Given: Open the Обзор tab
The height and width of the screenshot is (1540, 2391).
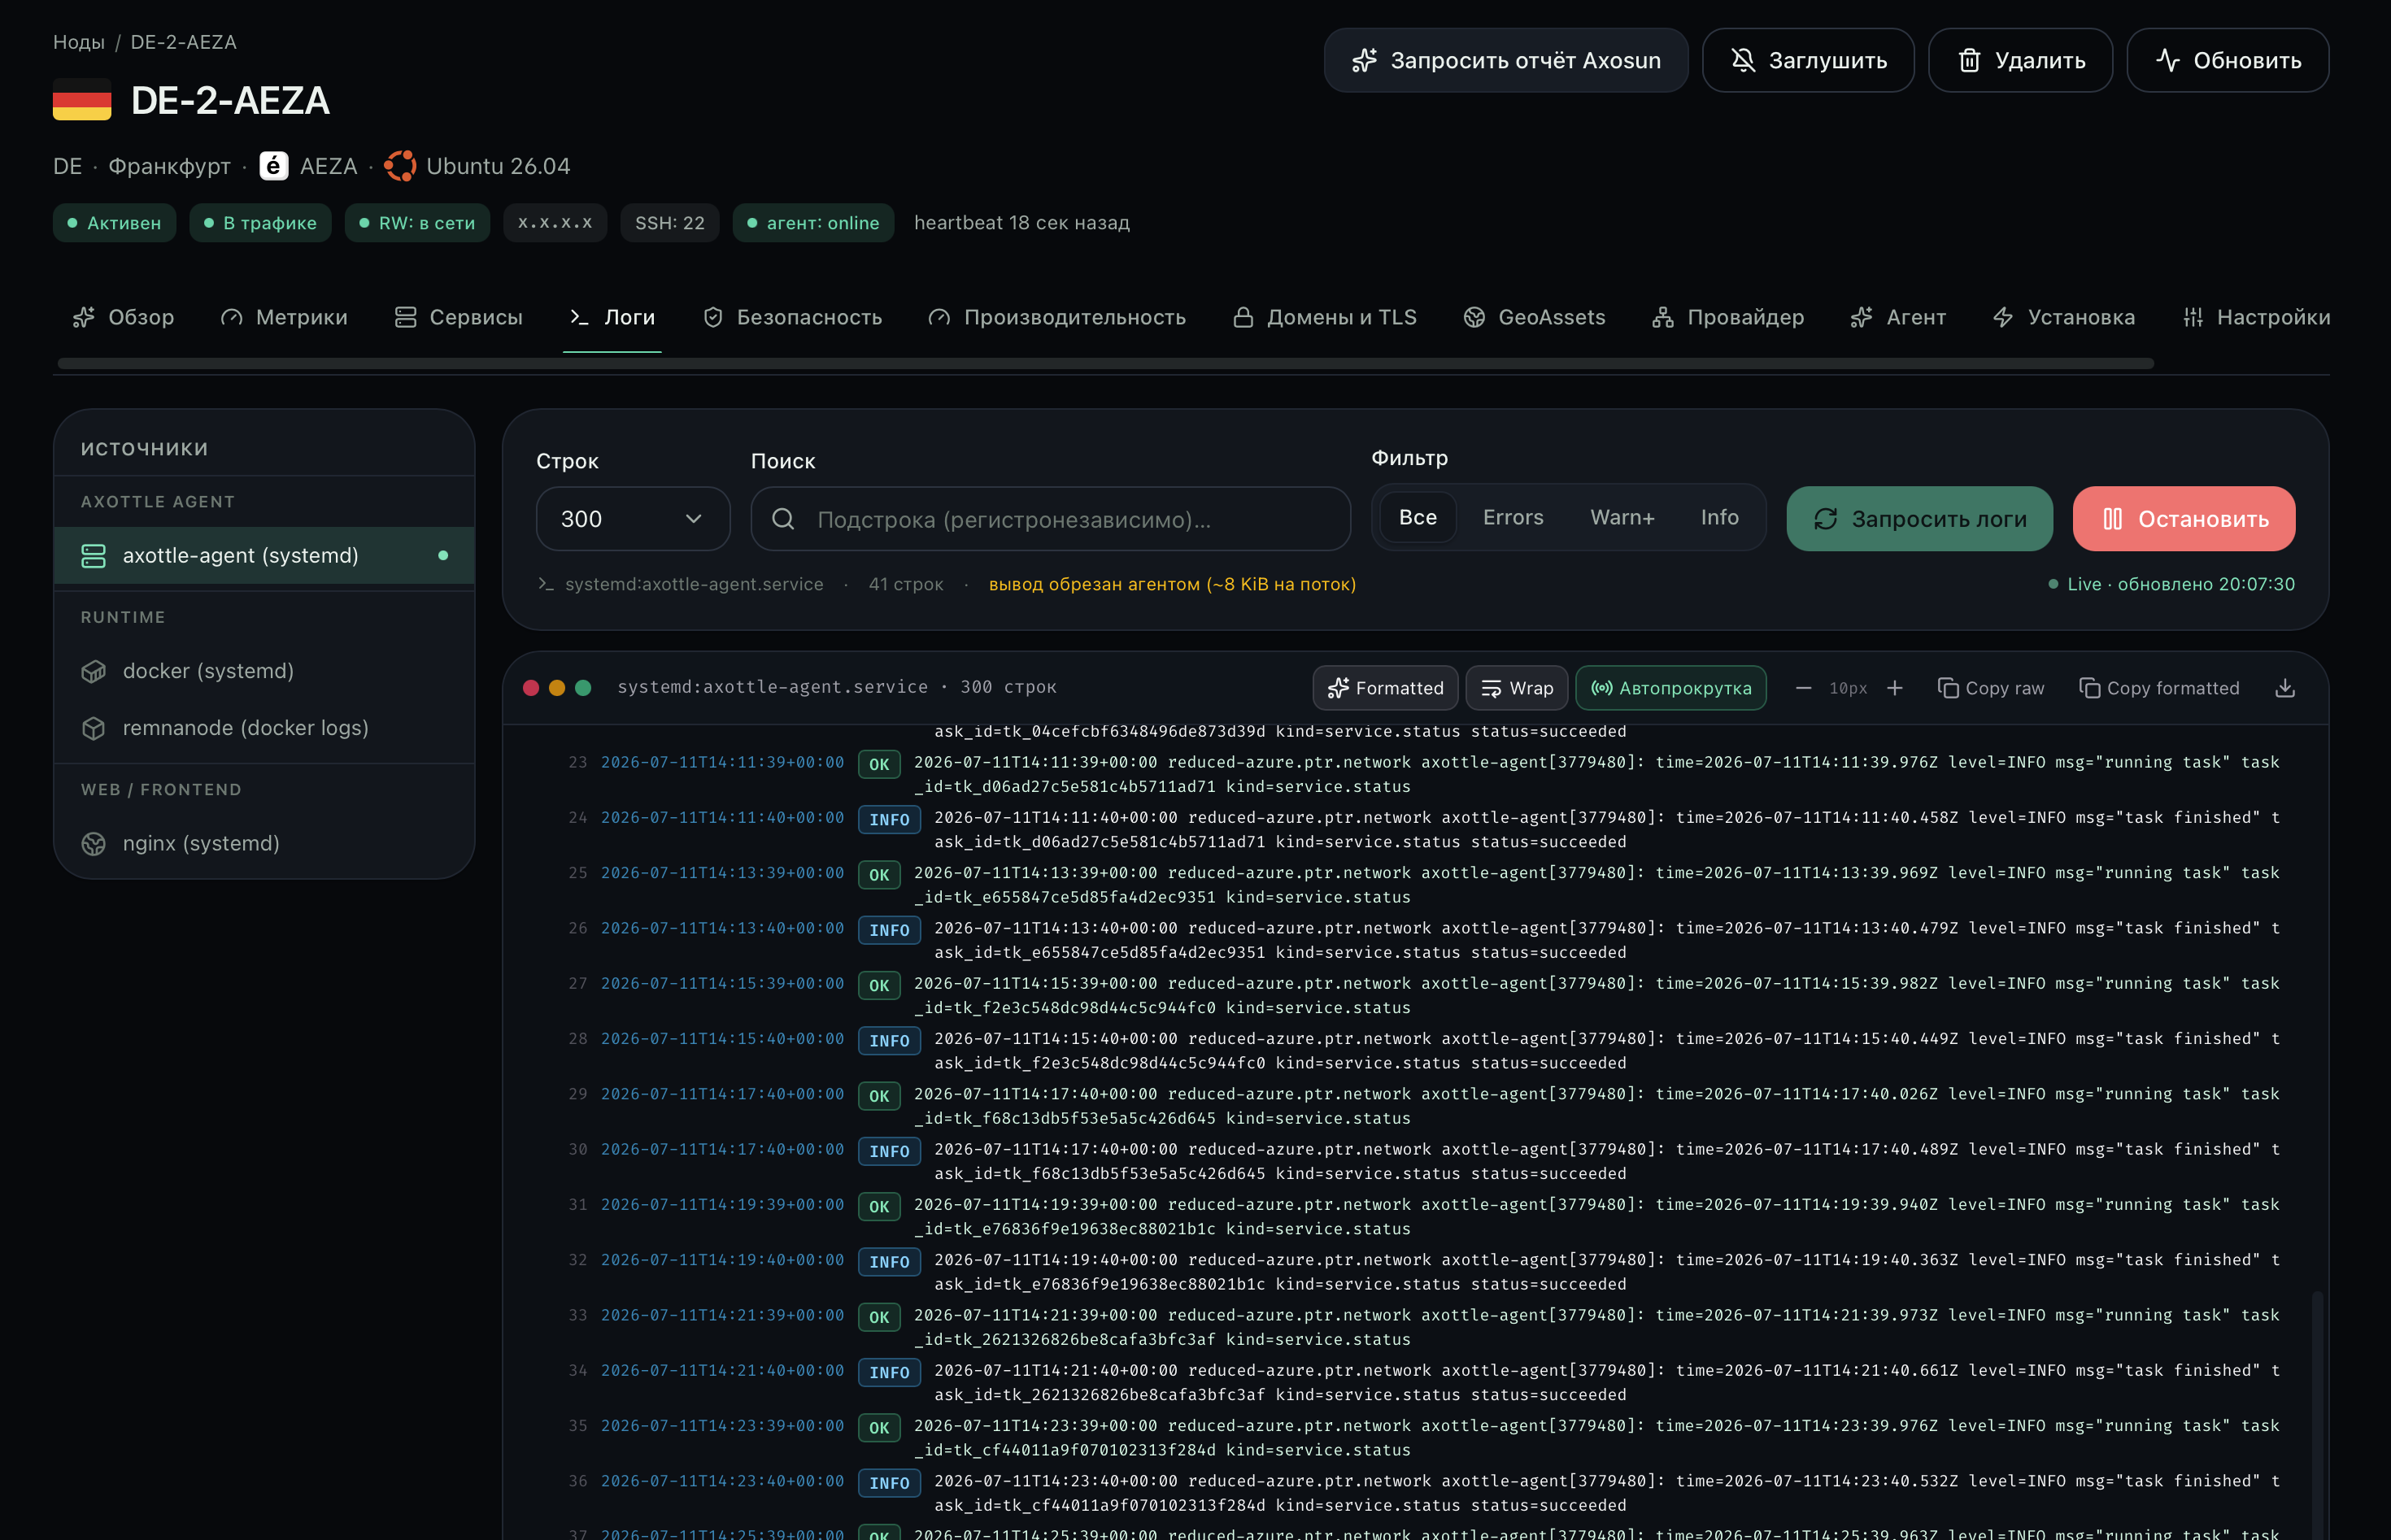Looking at the screenshot, I should coord(124,317).
